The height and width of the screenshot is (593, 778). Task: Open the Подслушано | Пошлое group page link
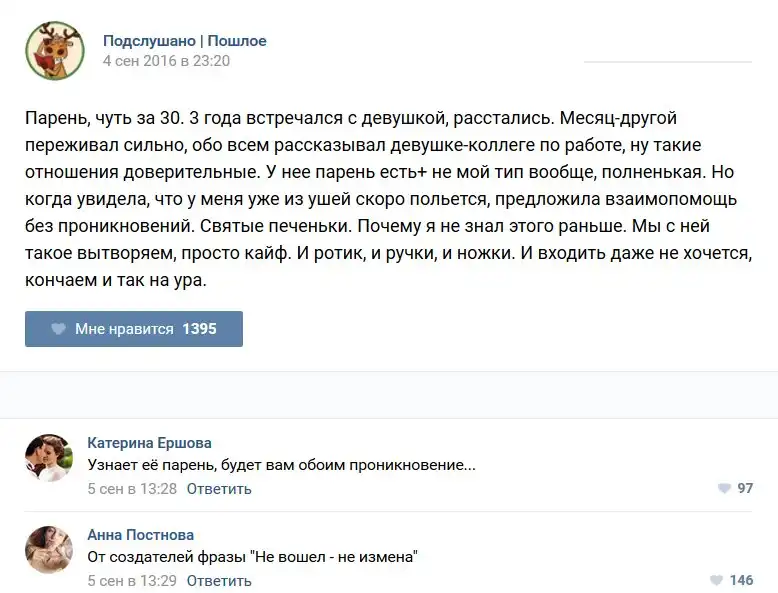point(184,41)
